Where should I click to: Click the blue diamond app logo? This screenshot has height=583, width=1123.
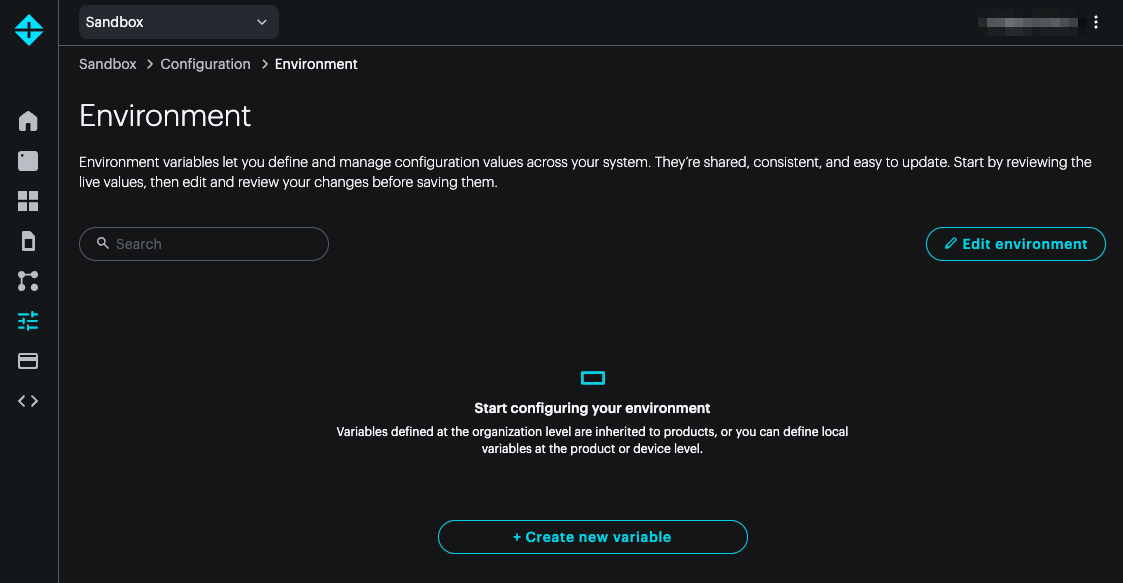[x=29, y=30]
